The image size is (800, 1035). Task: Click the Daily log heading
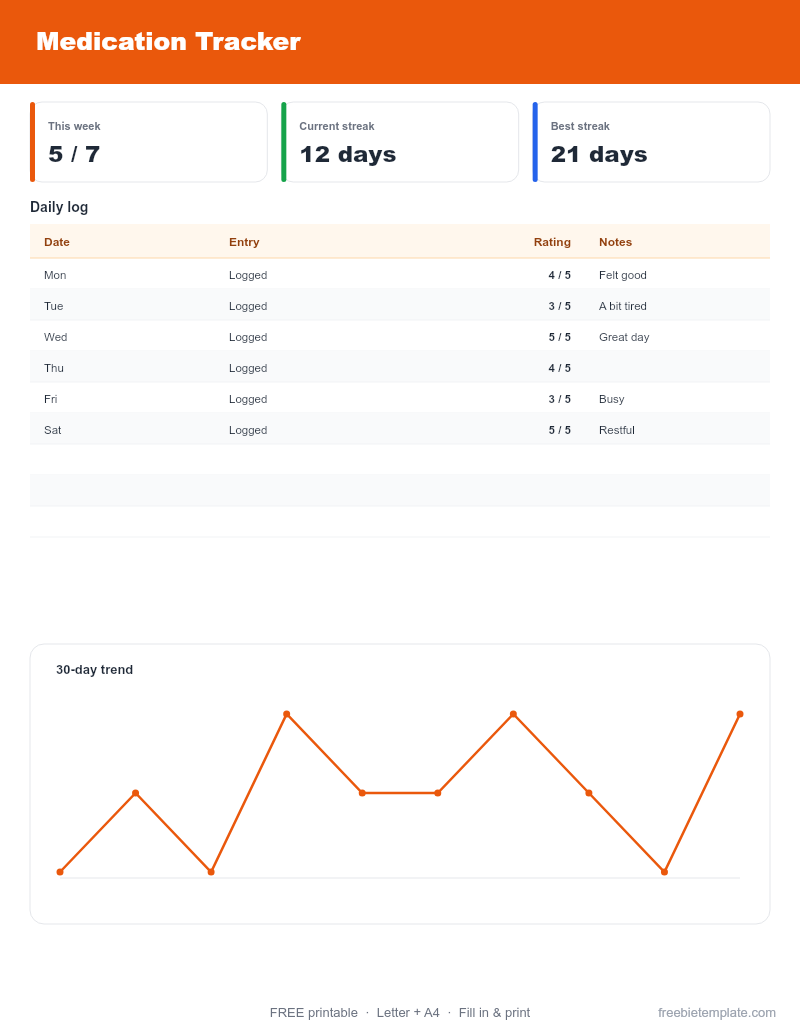[x=59, y=207]
